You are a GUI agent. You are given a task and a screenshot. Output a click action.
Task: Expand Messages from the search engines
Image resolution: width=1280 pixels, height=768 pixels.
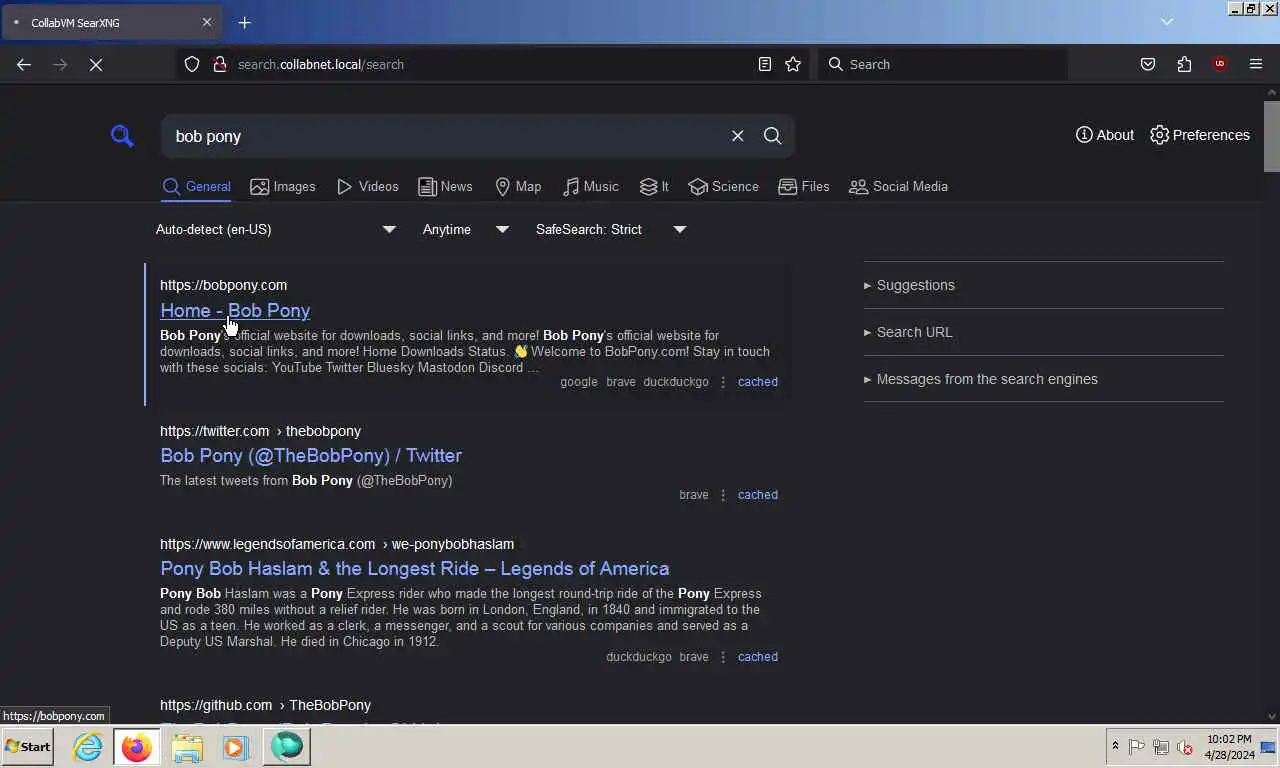coord(981,379)
